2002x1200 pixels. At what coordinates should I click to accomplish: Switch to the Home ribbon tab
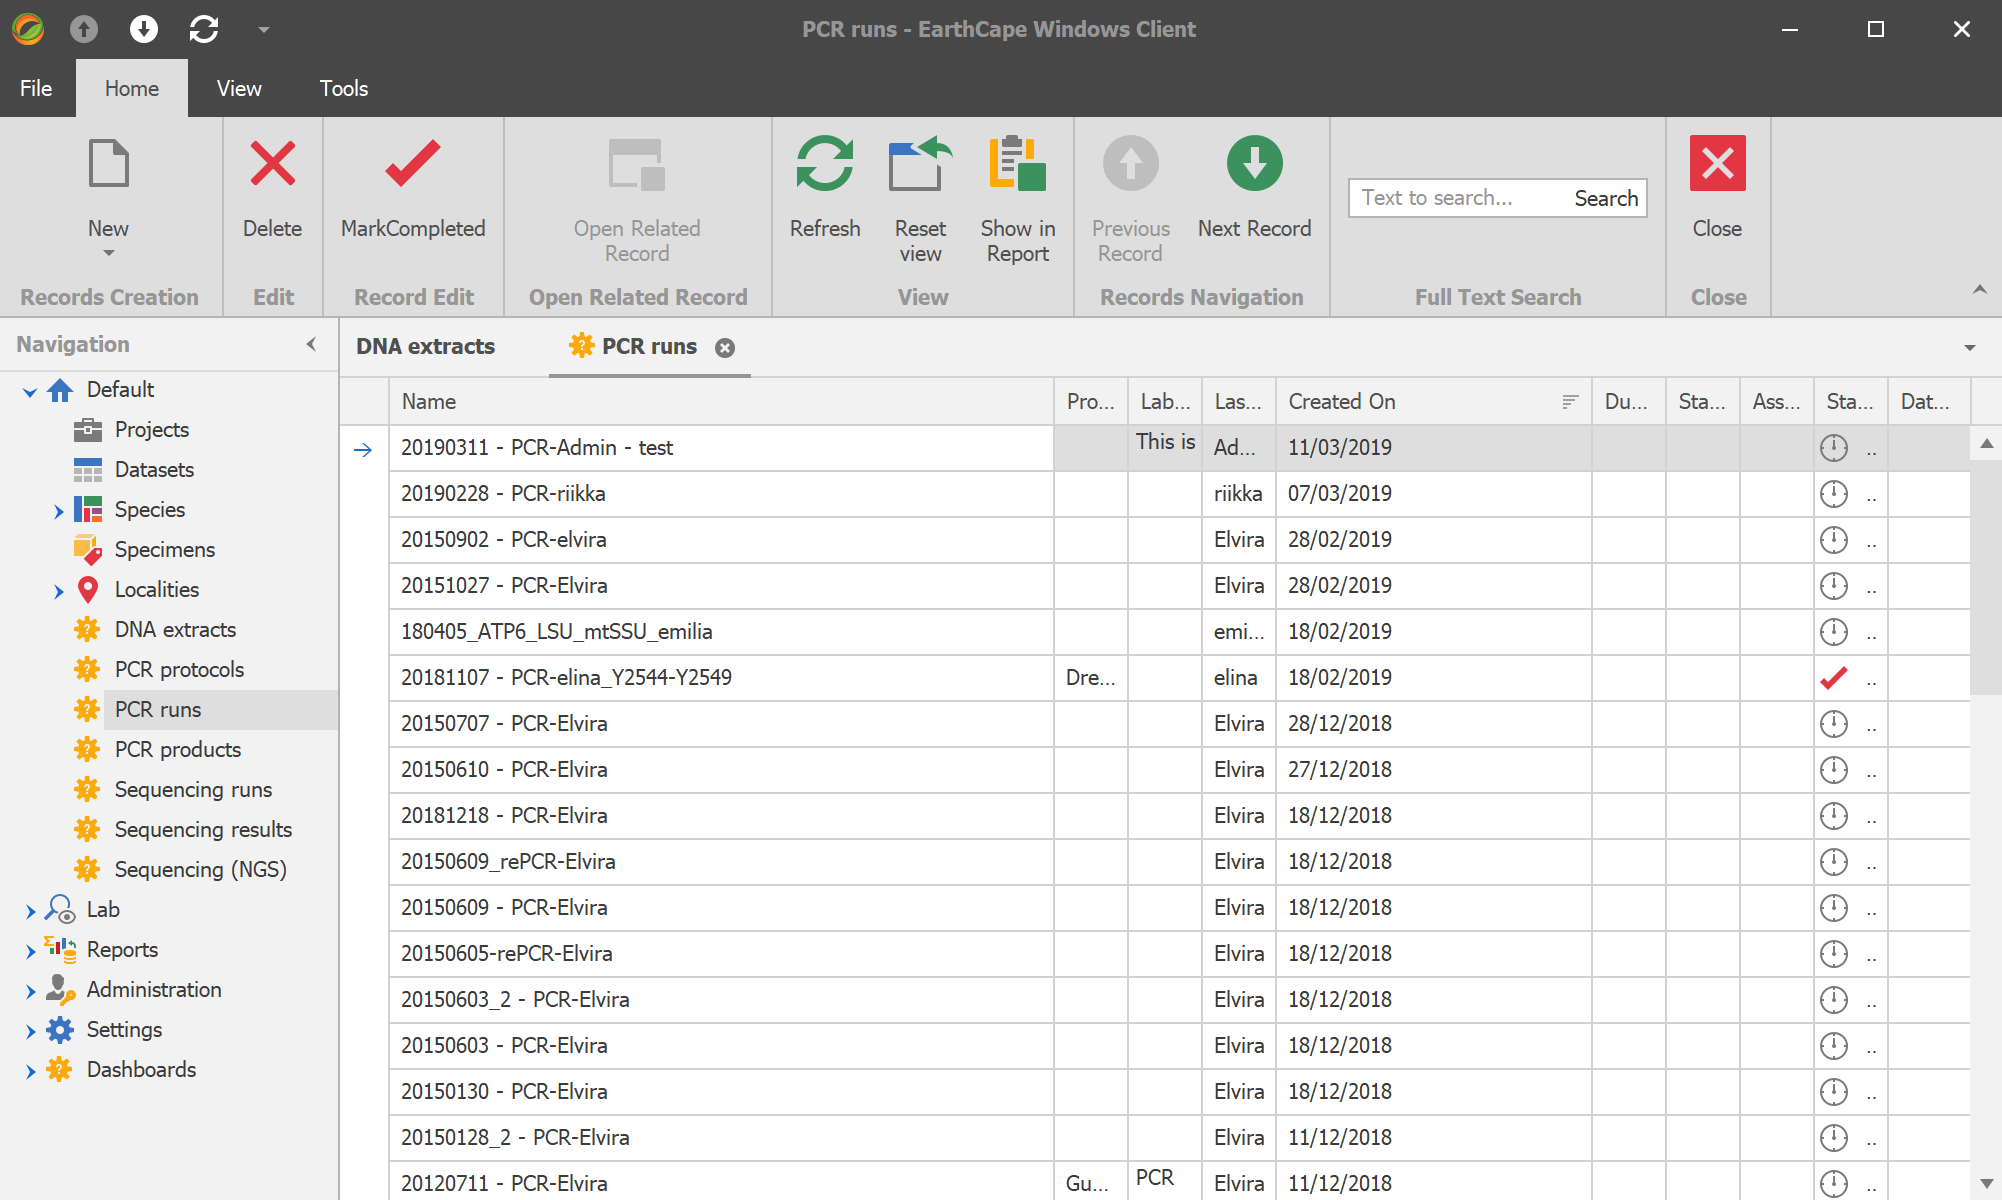[x=132, y=88]
